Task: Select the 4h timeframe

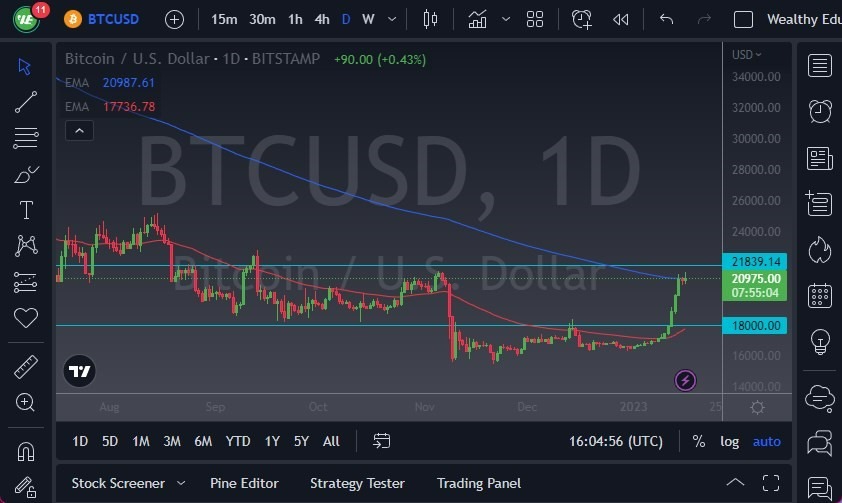Action: coord(322,19)
